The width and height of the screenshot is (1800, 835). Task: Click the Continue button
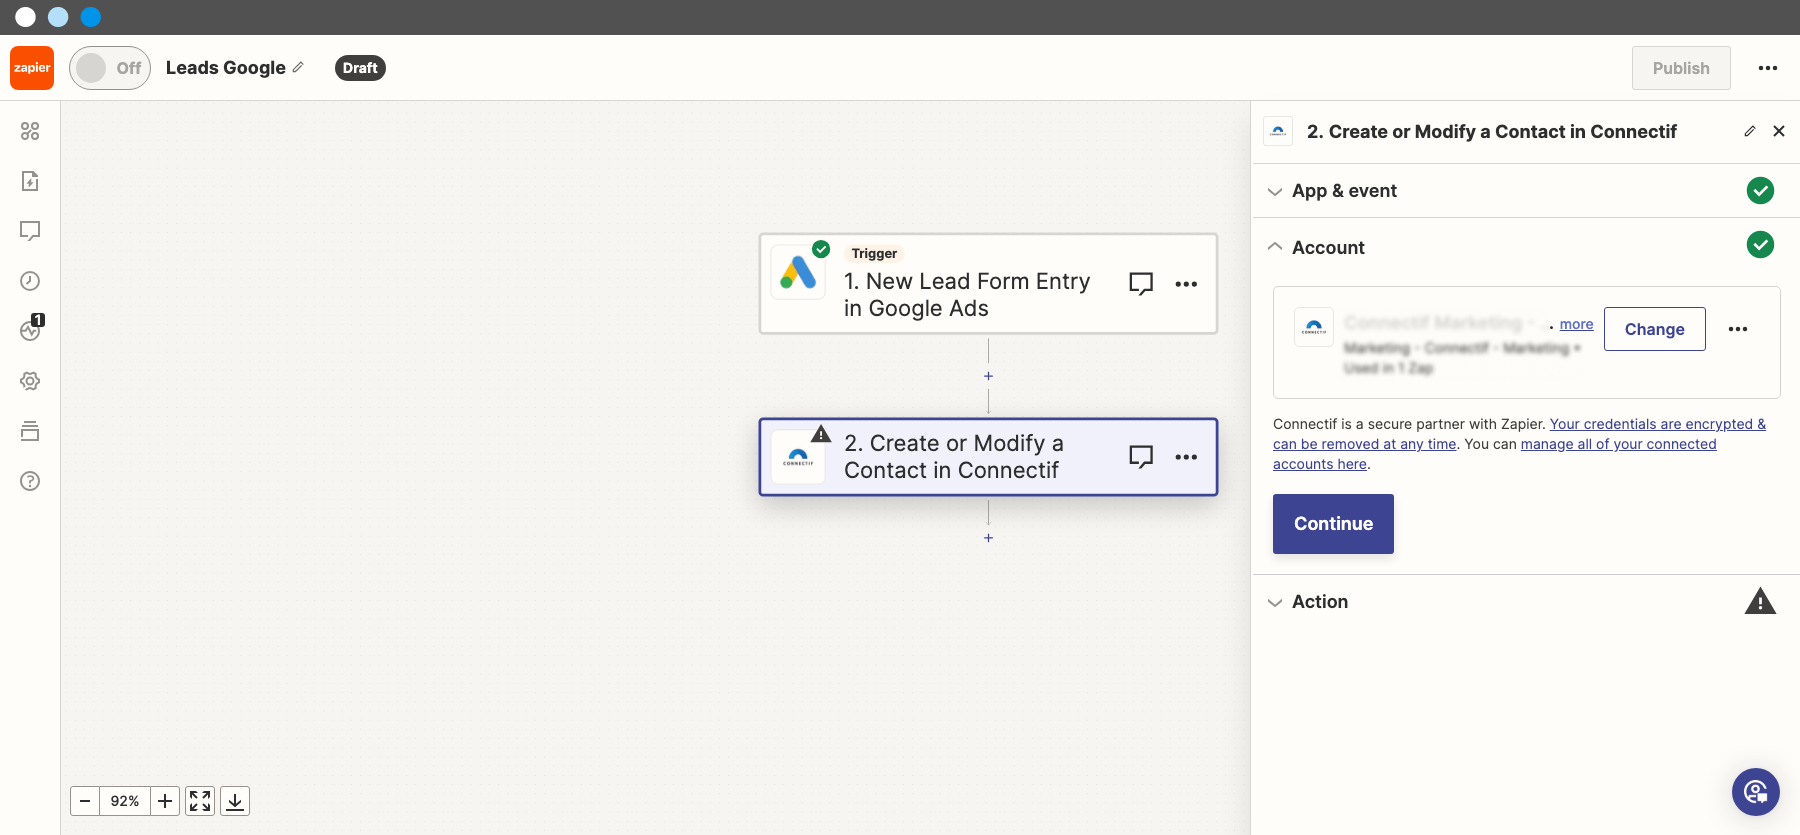tap(1333, 524)
